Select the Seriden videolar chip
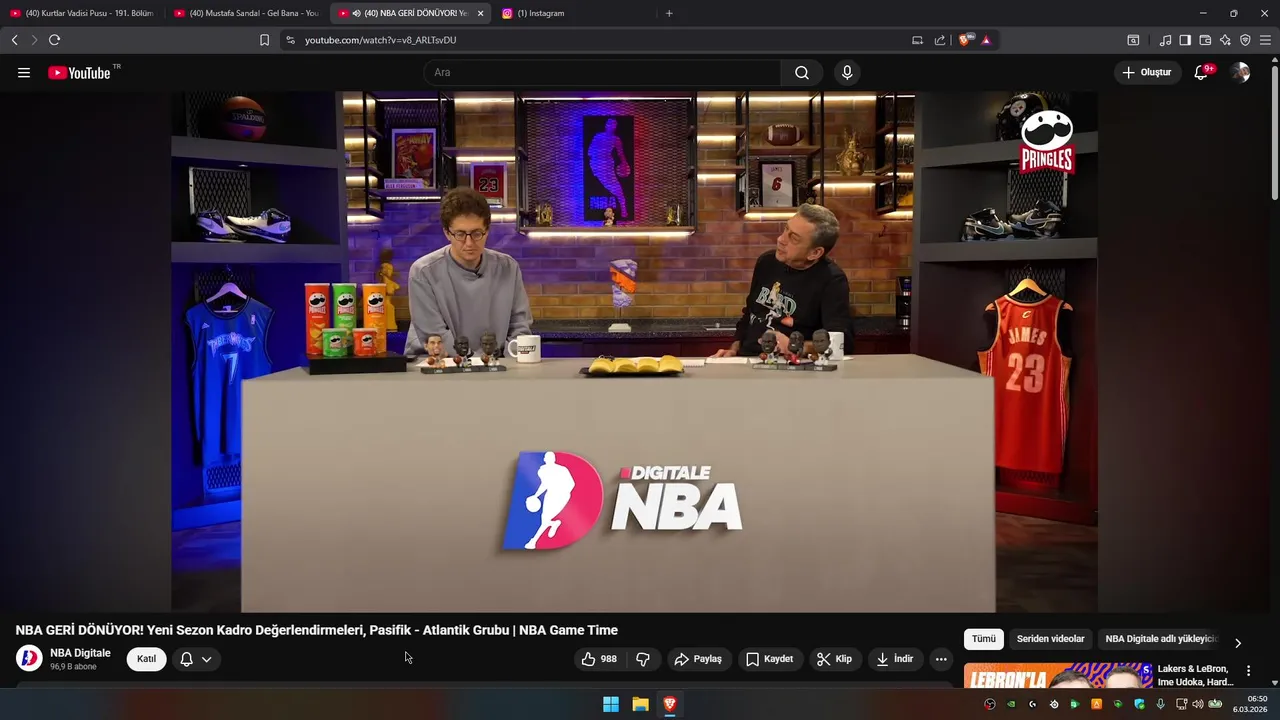 point(1050,639)
